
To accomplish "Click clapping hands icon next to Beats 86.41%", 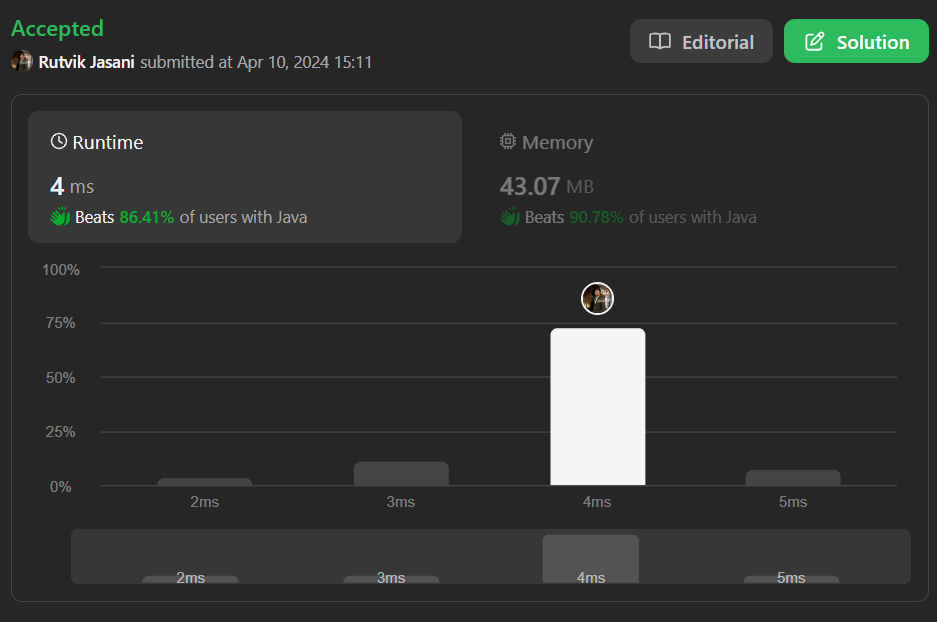I will point(60,217).
